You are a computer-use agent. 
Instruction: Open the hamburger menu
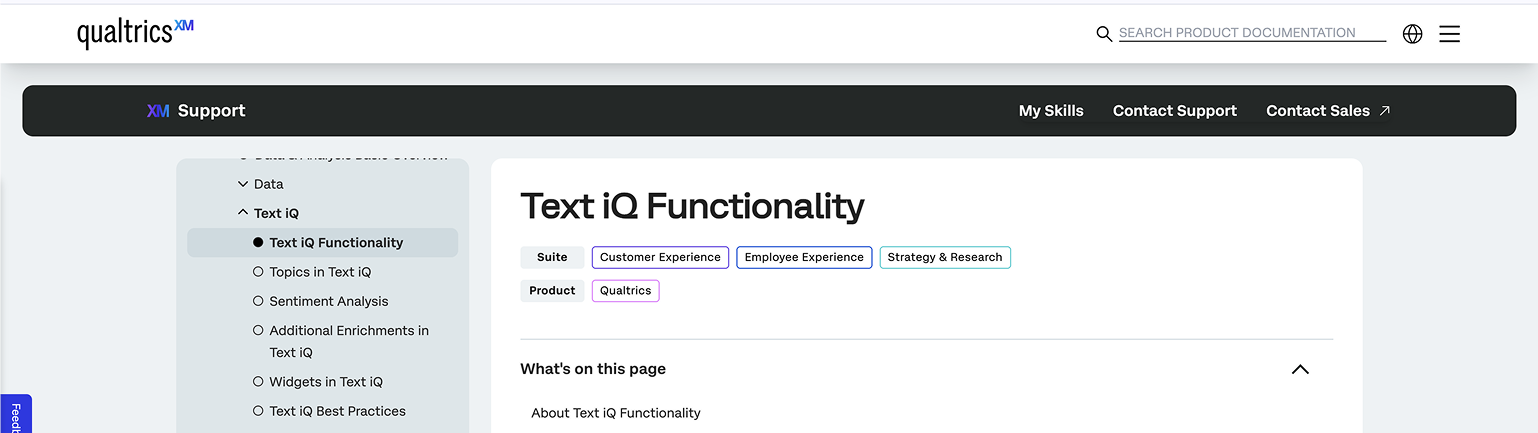pyautogui.click(x=1449, y=34)
